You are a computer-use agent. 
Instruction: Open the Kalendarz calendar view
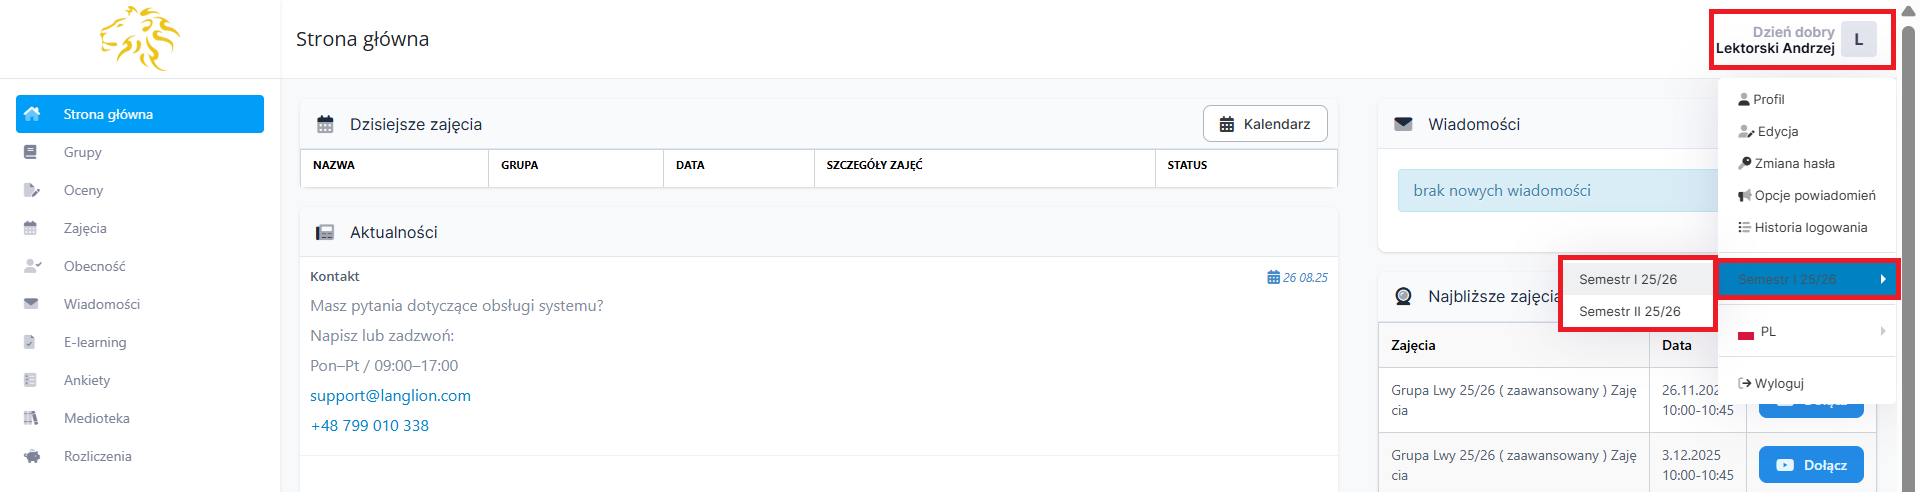1265,124
